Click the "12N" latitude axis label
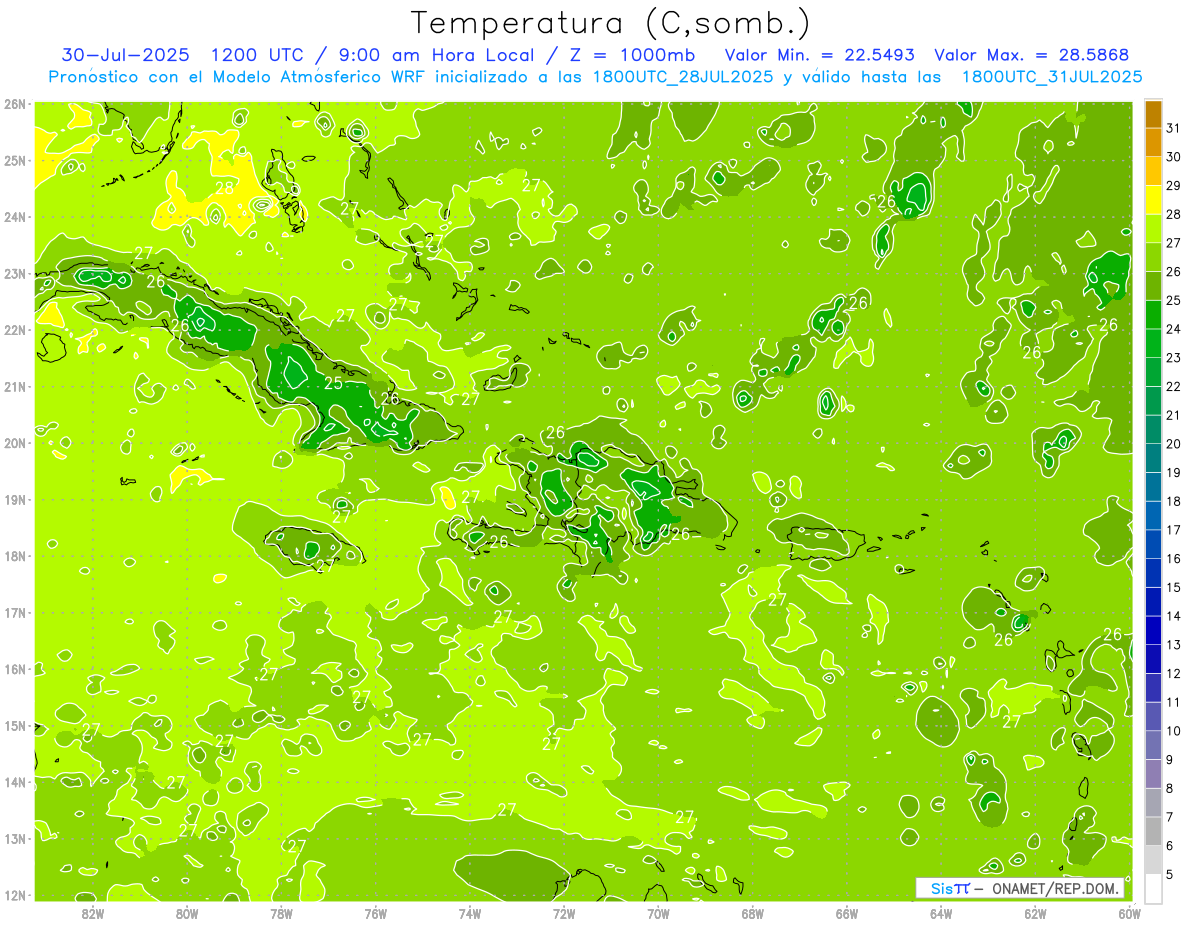1200x927 pixels. 15,895
